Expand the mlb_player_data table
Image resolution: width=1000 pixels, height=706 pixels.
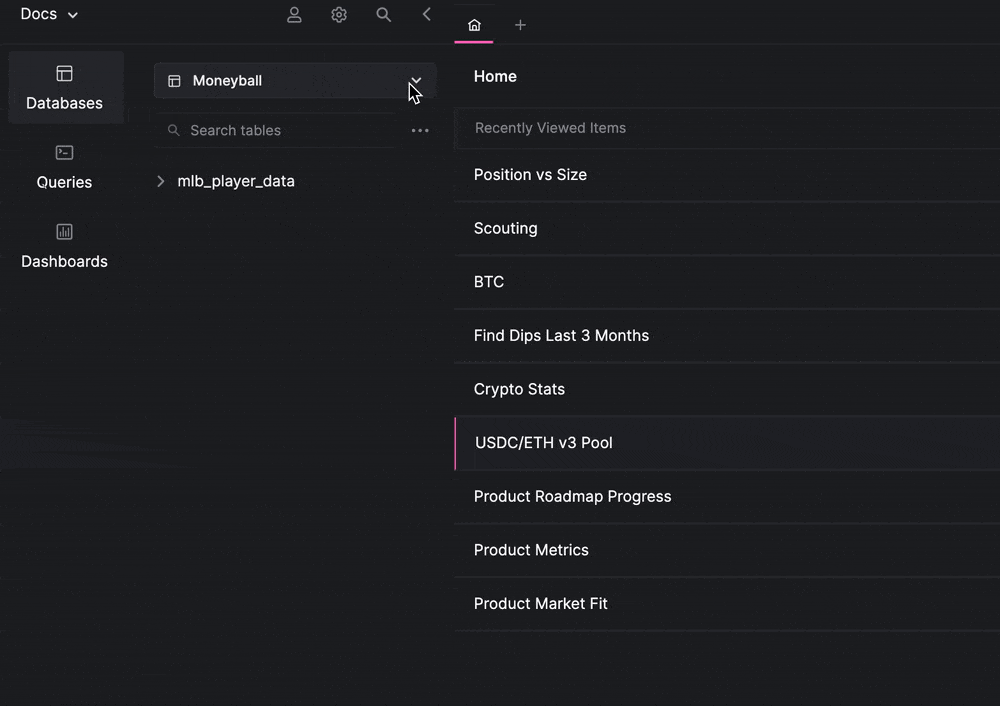(x=161, y=181)
